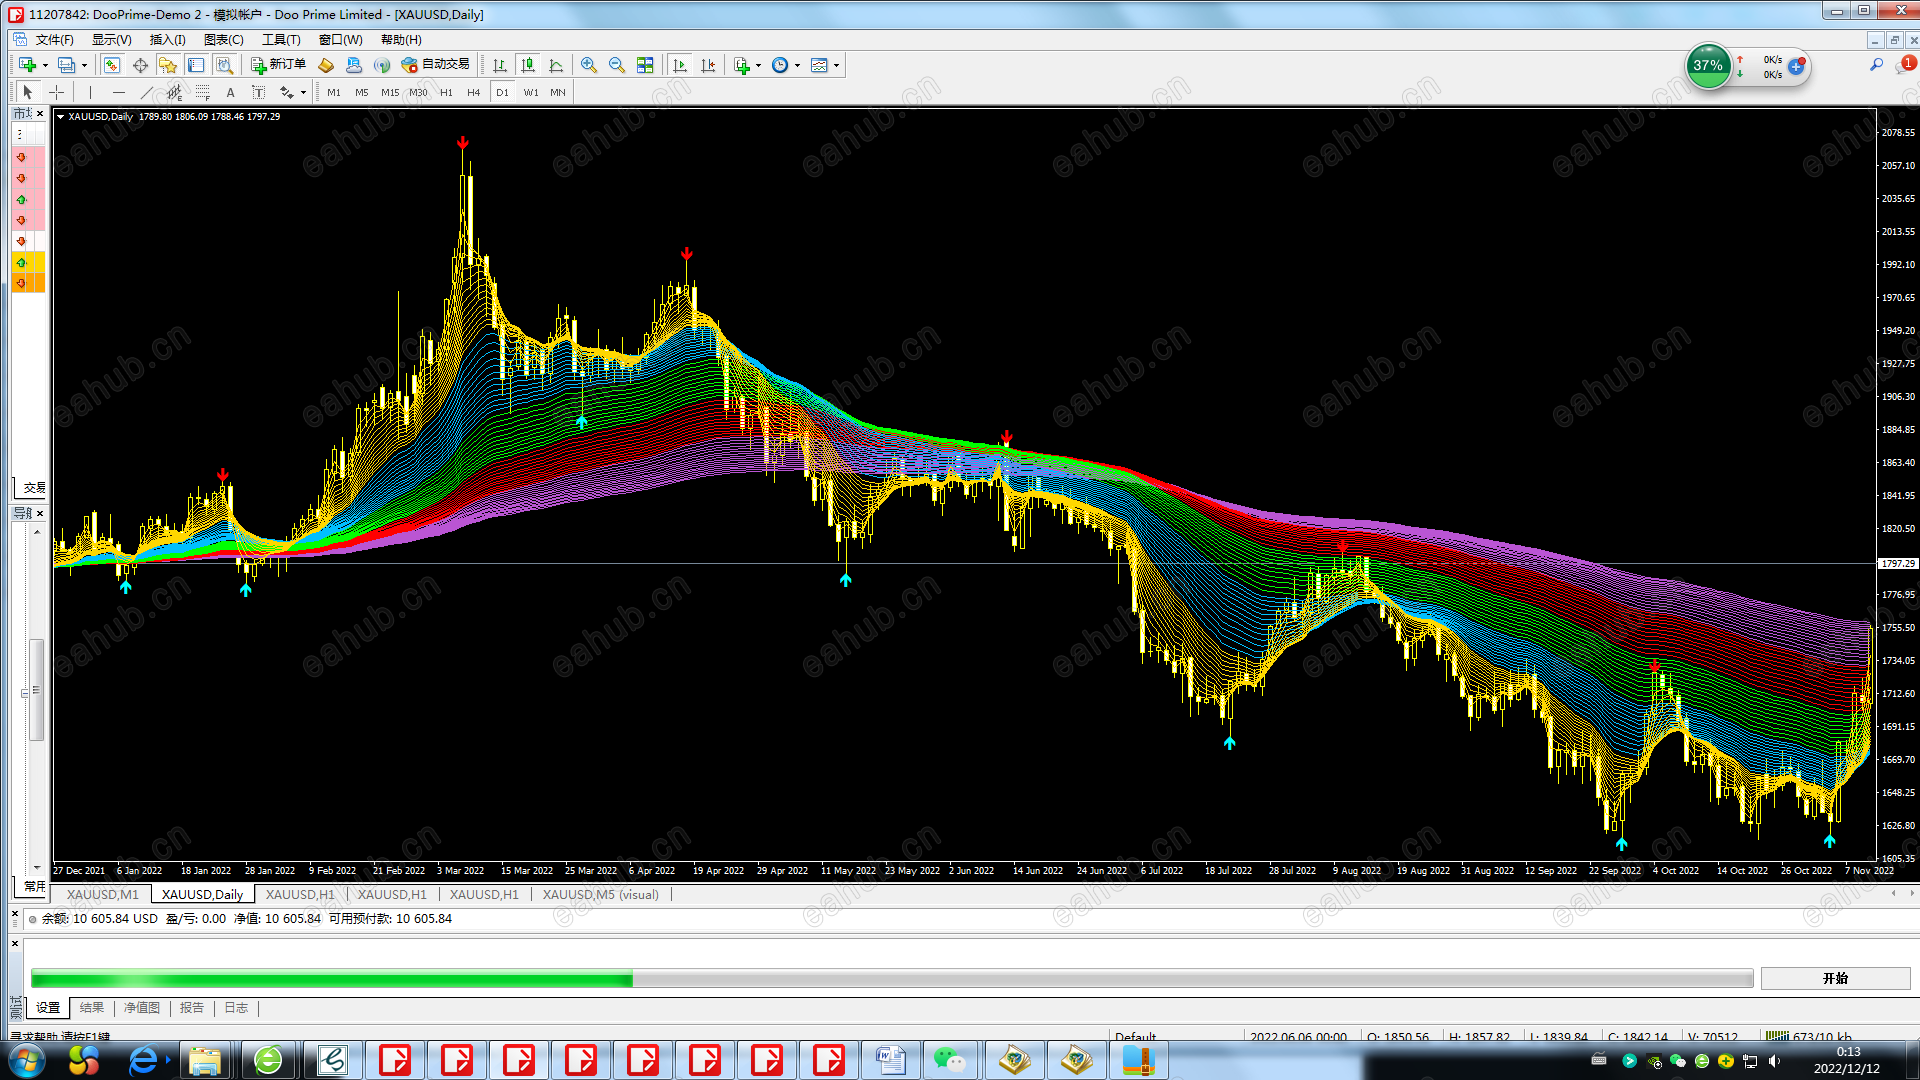Toggle AutoTrading (自动交易) button
Image resolution: width=1920 pixels, height=1080 pixels.
(x=435, y=65)
